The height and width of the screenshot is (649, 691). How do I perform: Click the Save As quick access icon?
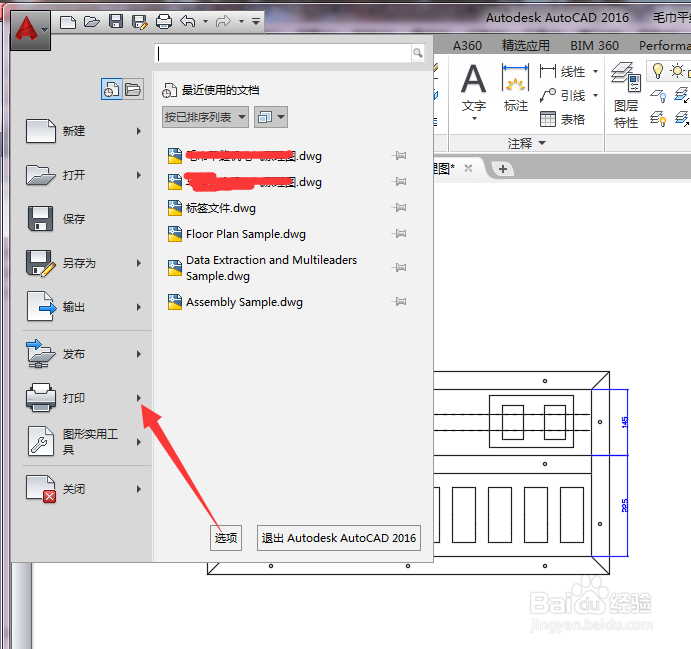[x=140, y=22]
